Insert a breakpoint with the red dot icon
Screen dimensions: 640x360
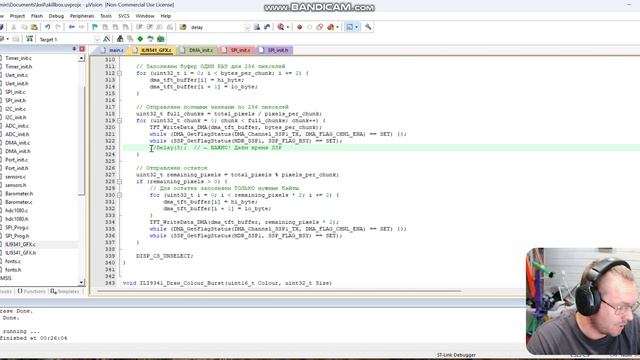tap(299, 27)
